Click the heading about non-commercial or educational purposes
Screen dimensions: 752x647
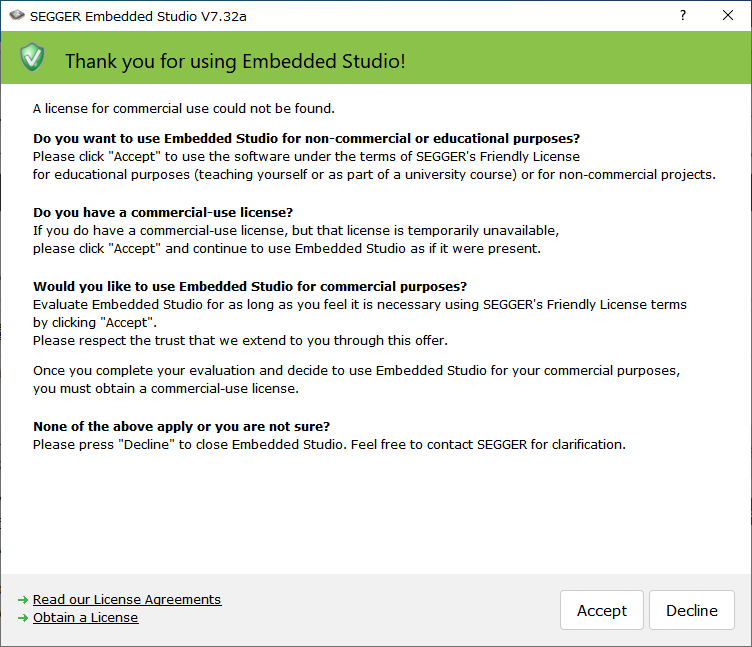pyautogui.click(x=306, y=139)
